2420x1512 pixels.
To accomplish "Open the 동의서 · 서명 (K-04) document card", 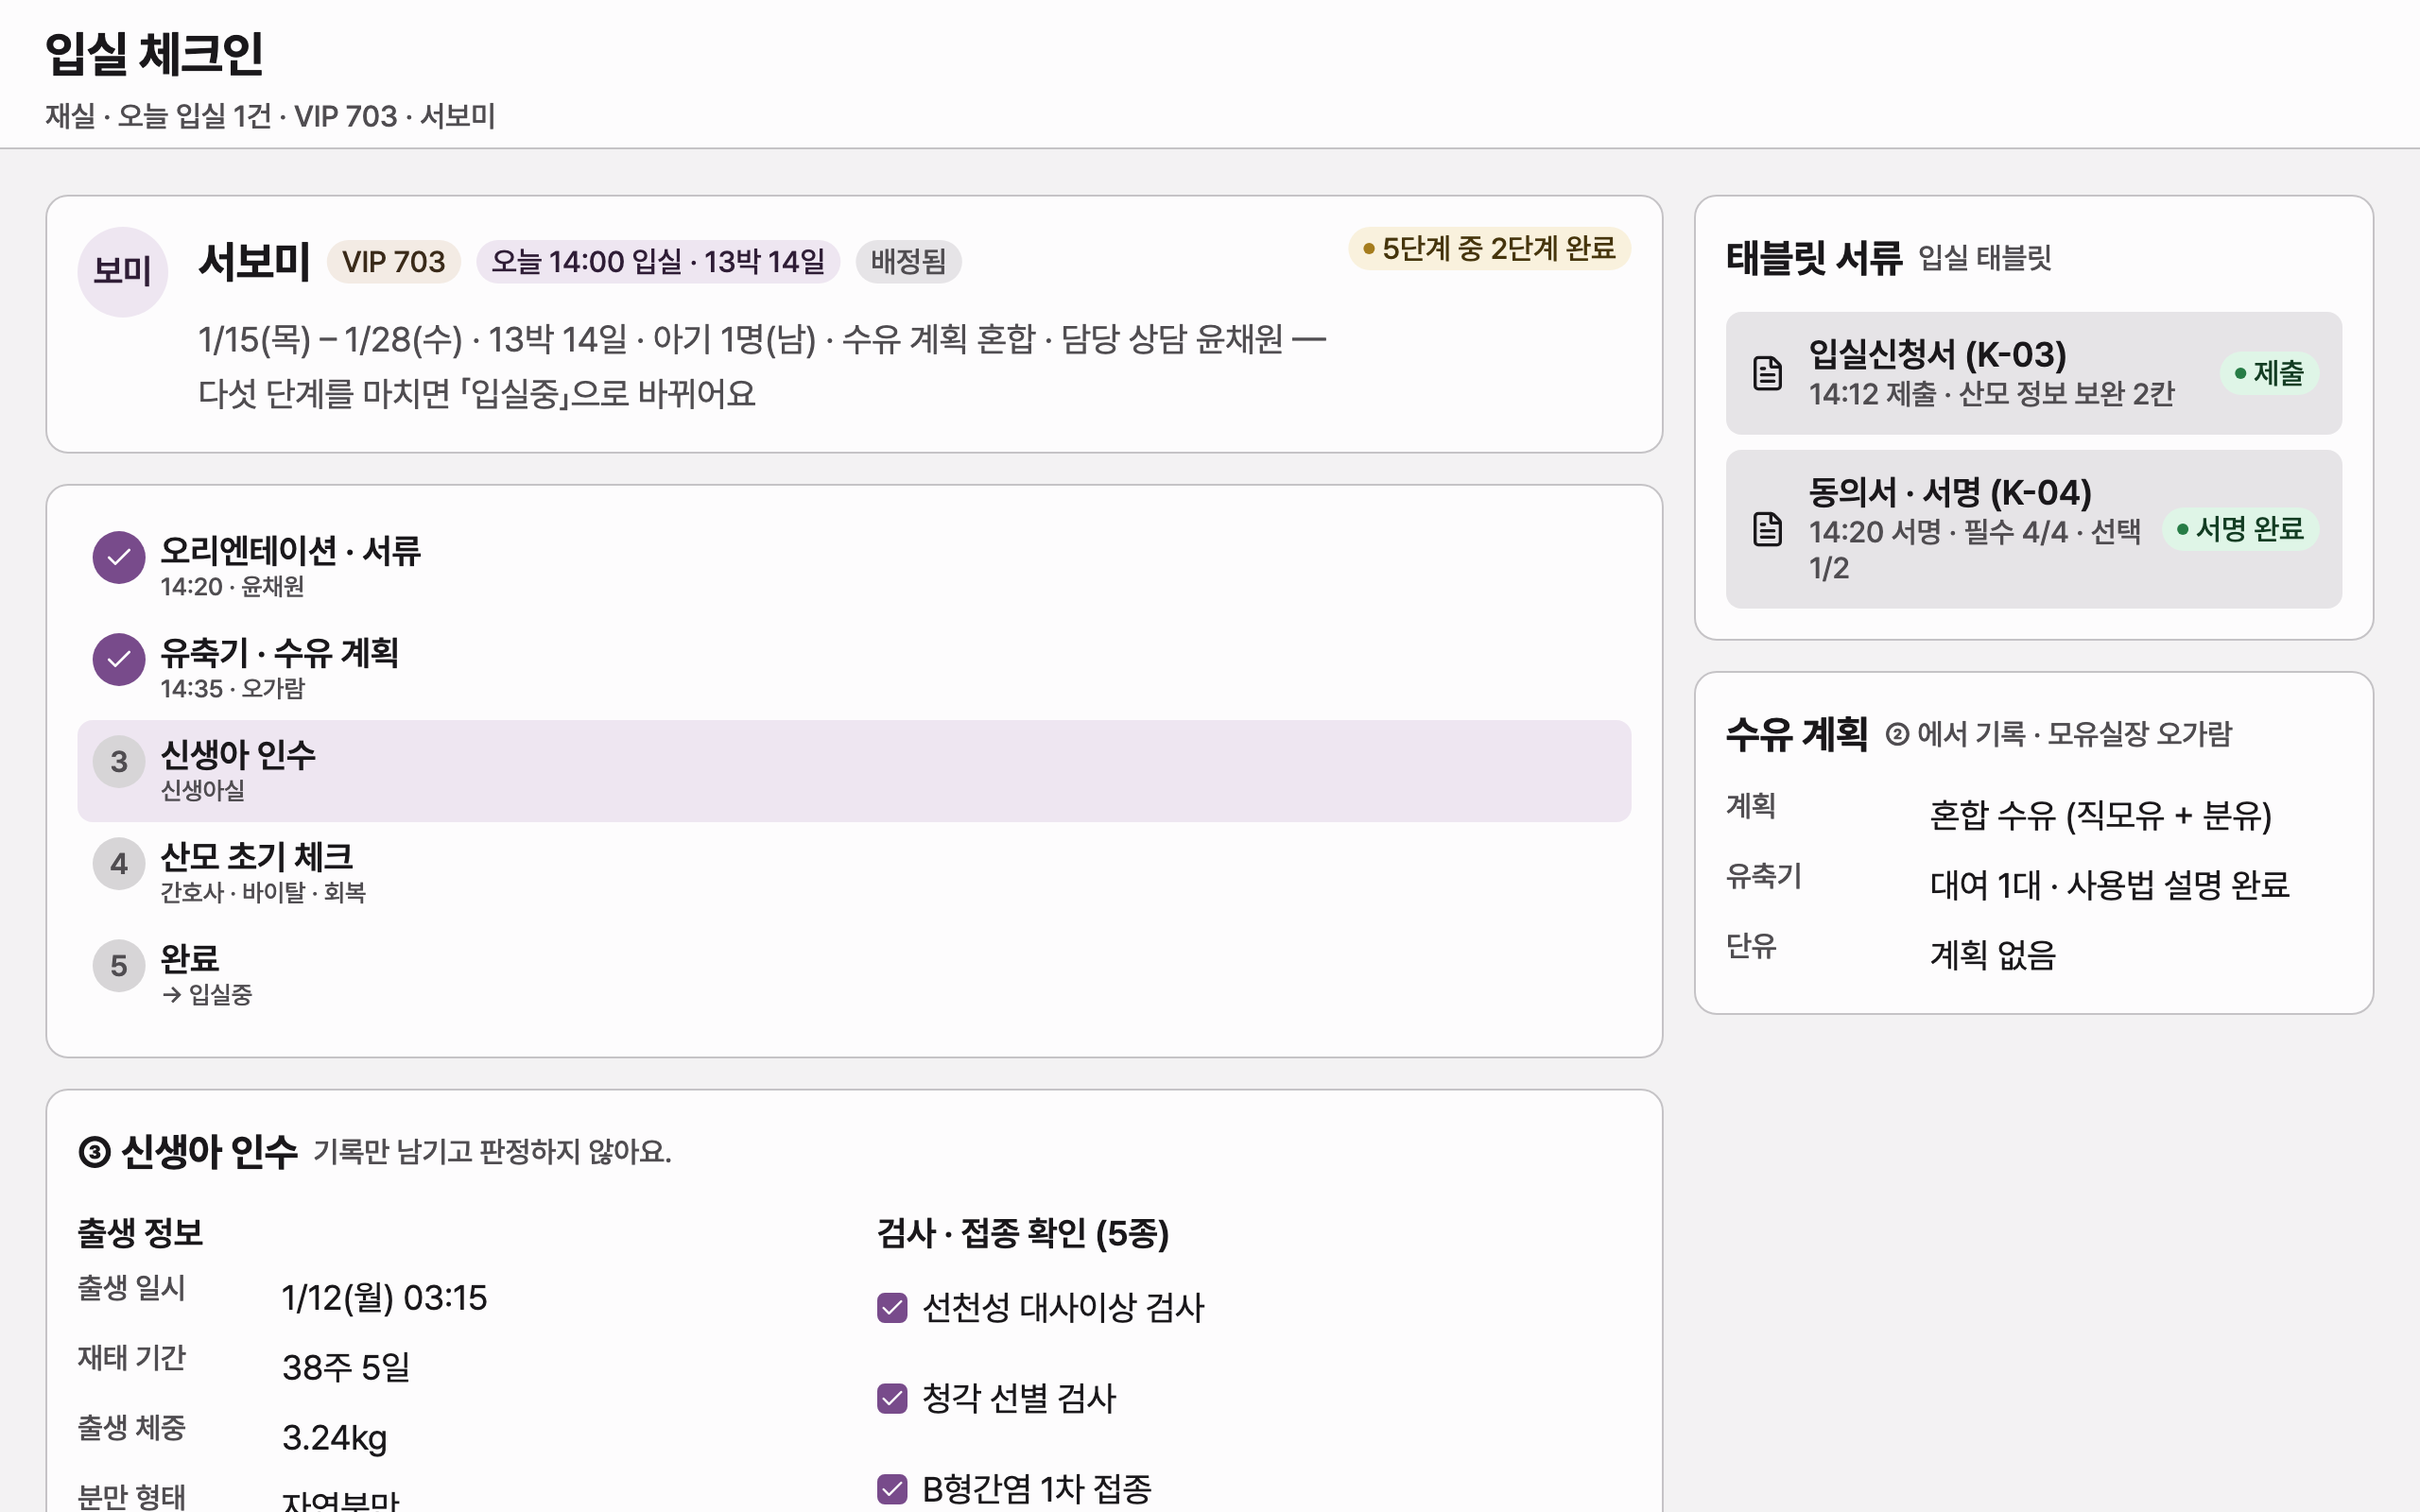I will pyautogui.click(x=2033, y=529).
